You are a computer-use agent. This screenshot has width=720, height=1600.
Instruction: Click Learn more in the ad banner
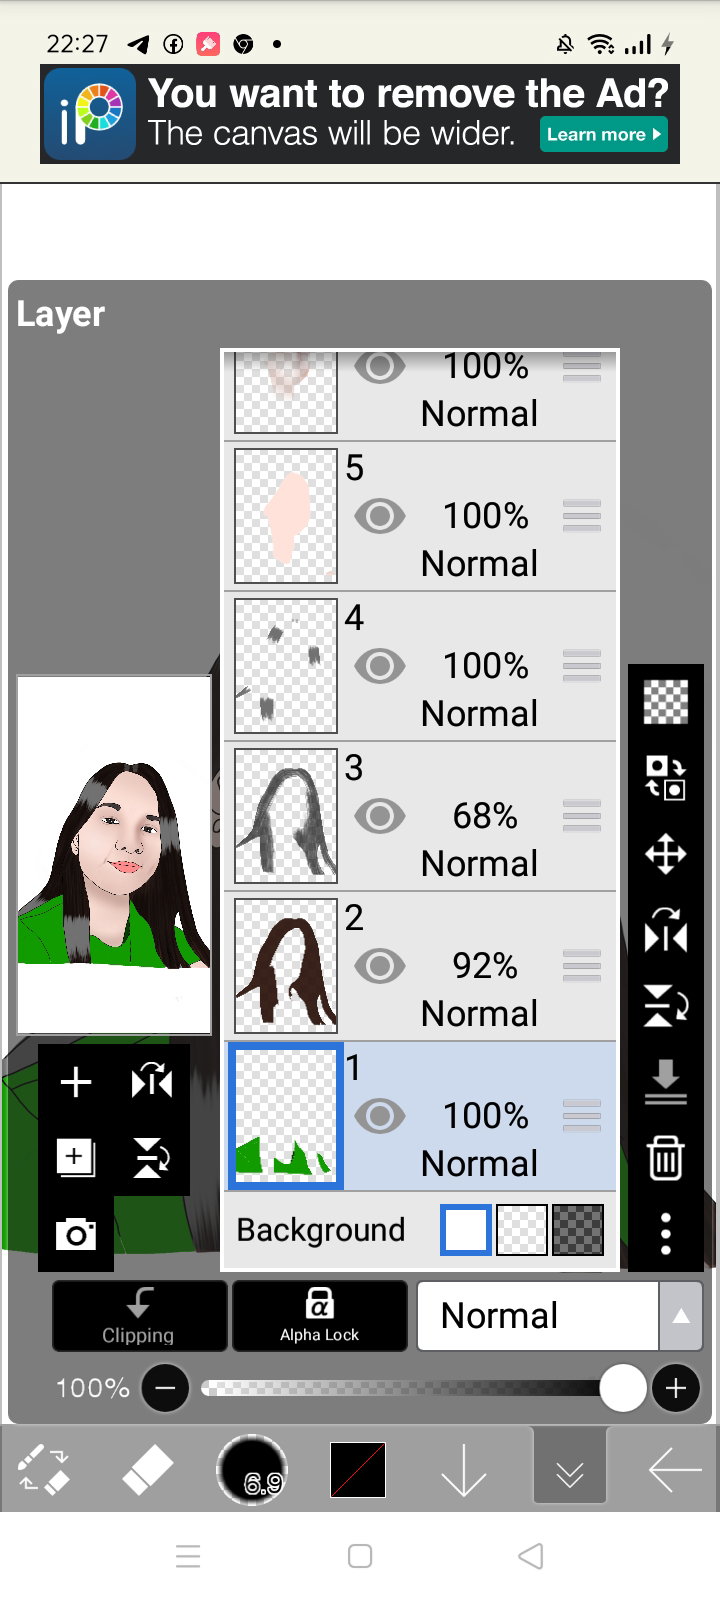point(604,134)
